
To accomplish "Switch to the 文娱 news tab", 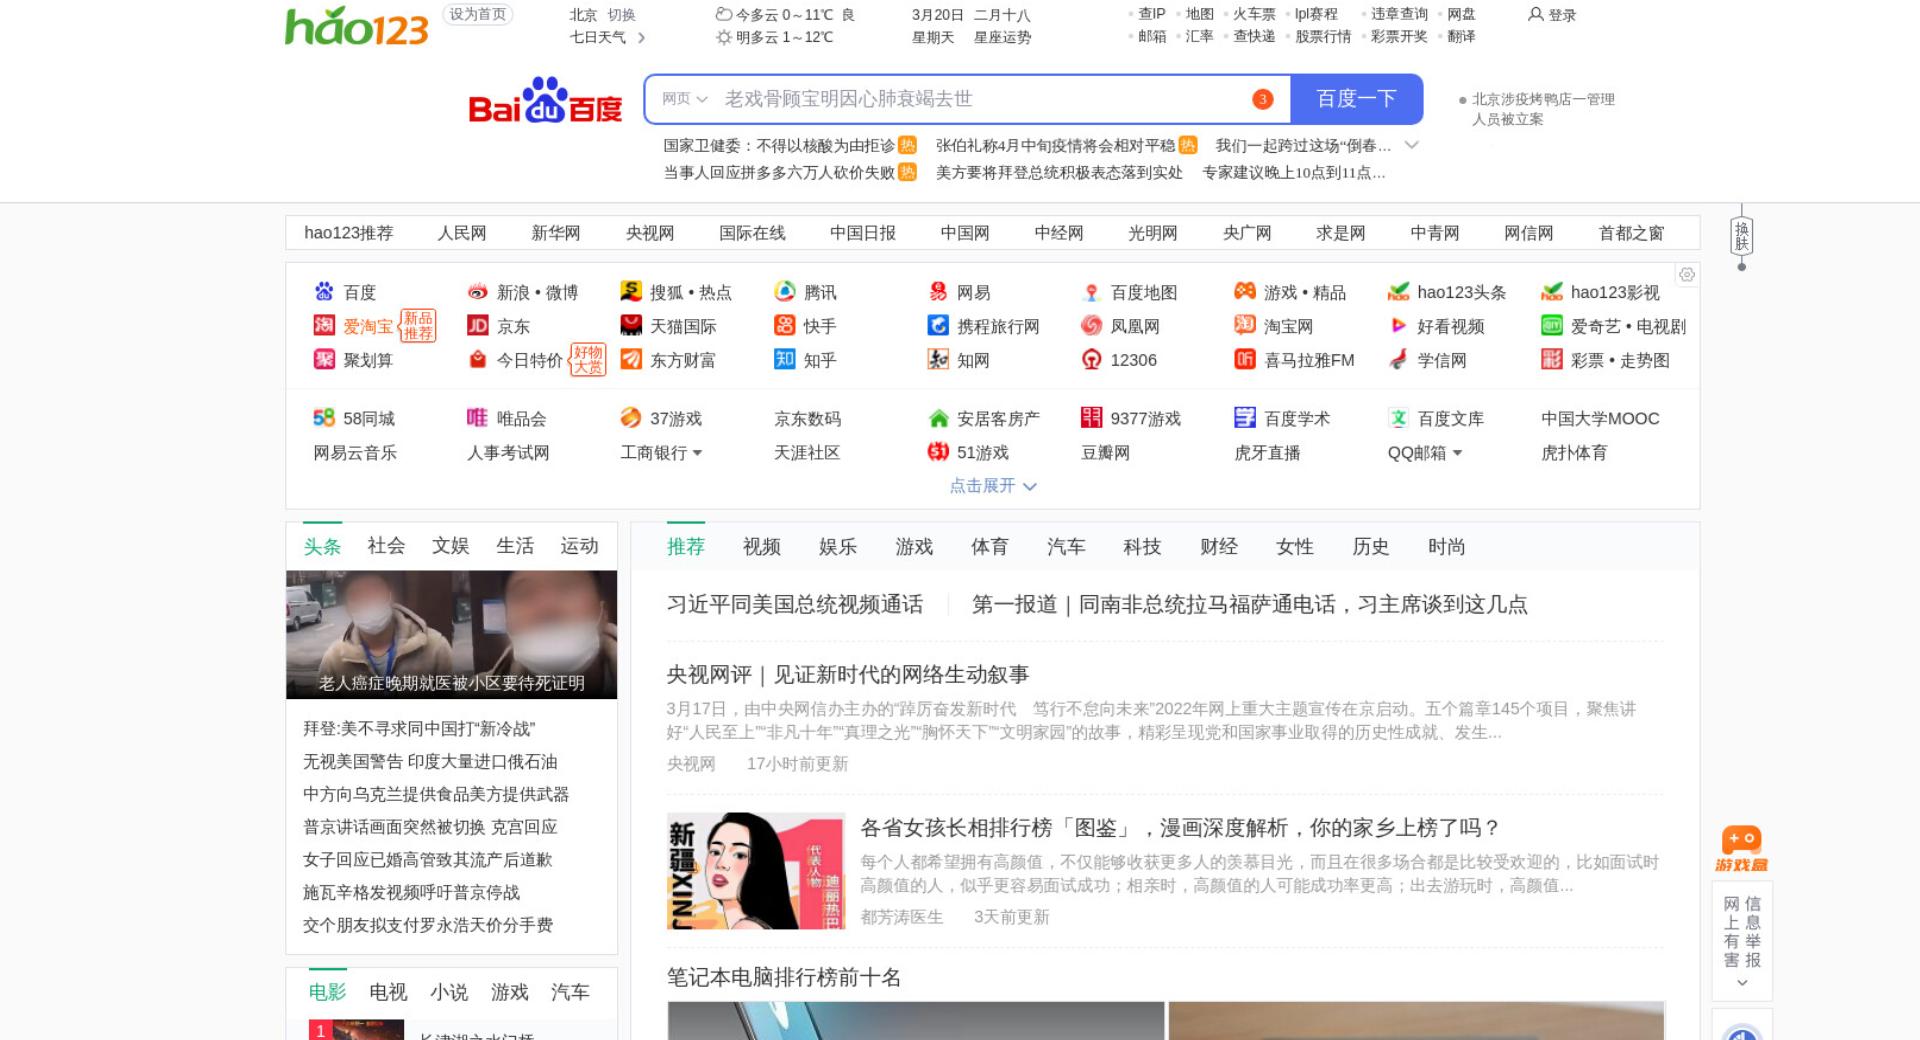I will tap(451, 546).
